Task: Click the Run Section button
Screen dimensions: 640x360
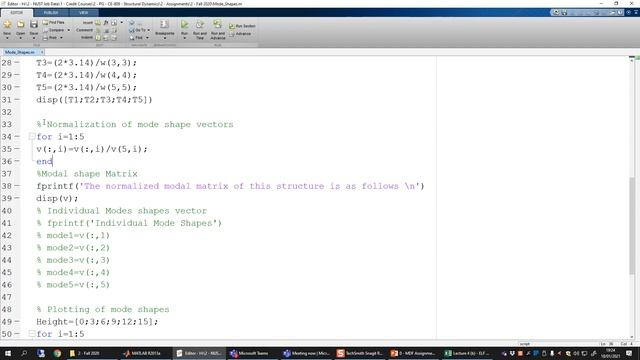Action: point(242,26)
